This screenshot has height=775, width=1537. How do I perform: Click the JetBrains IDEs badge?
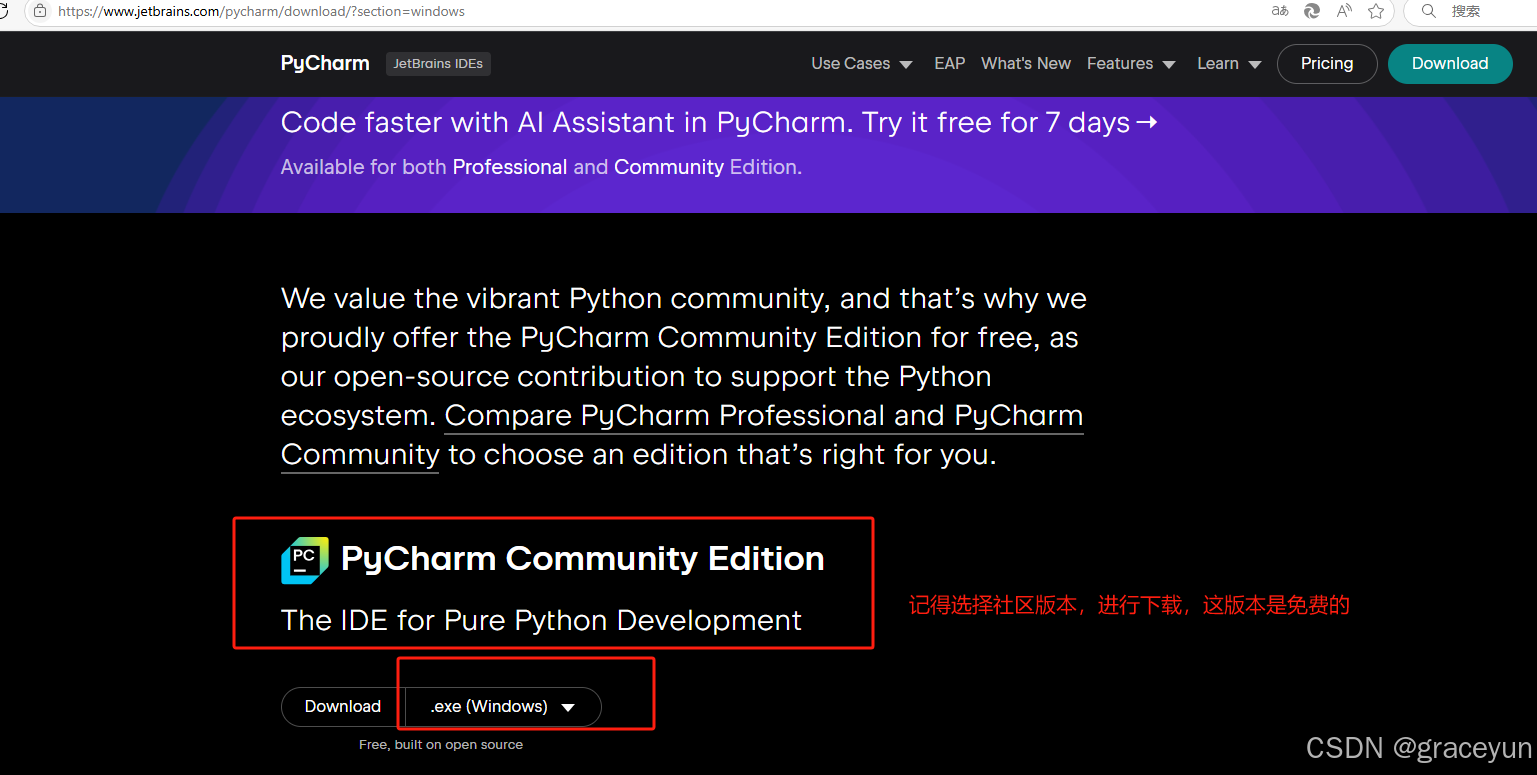point(438,63)
